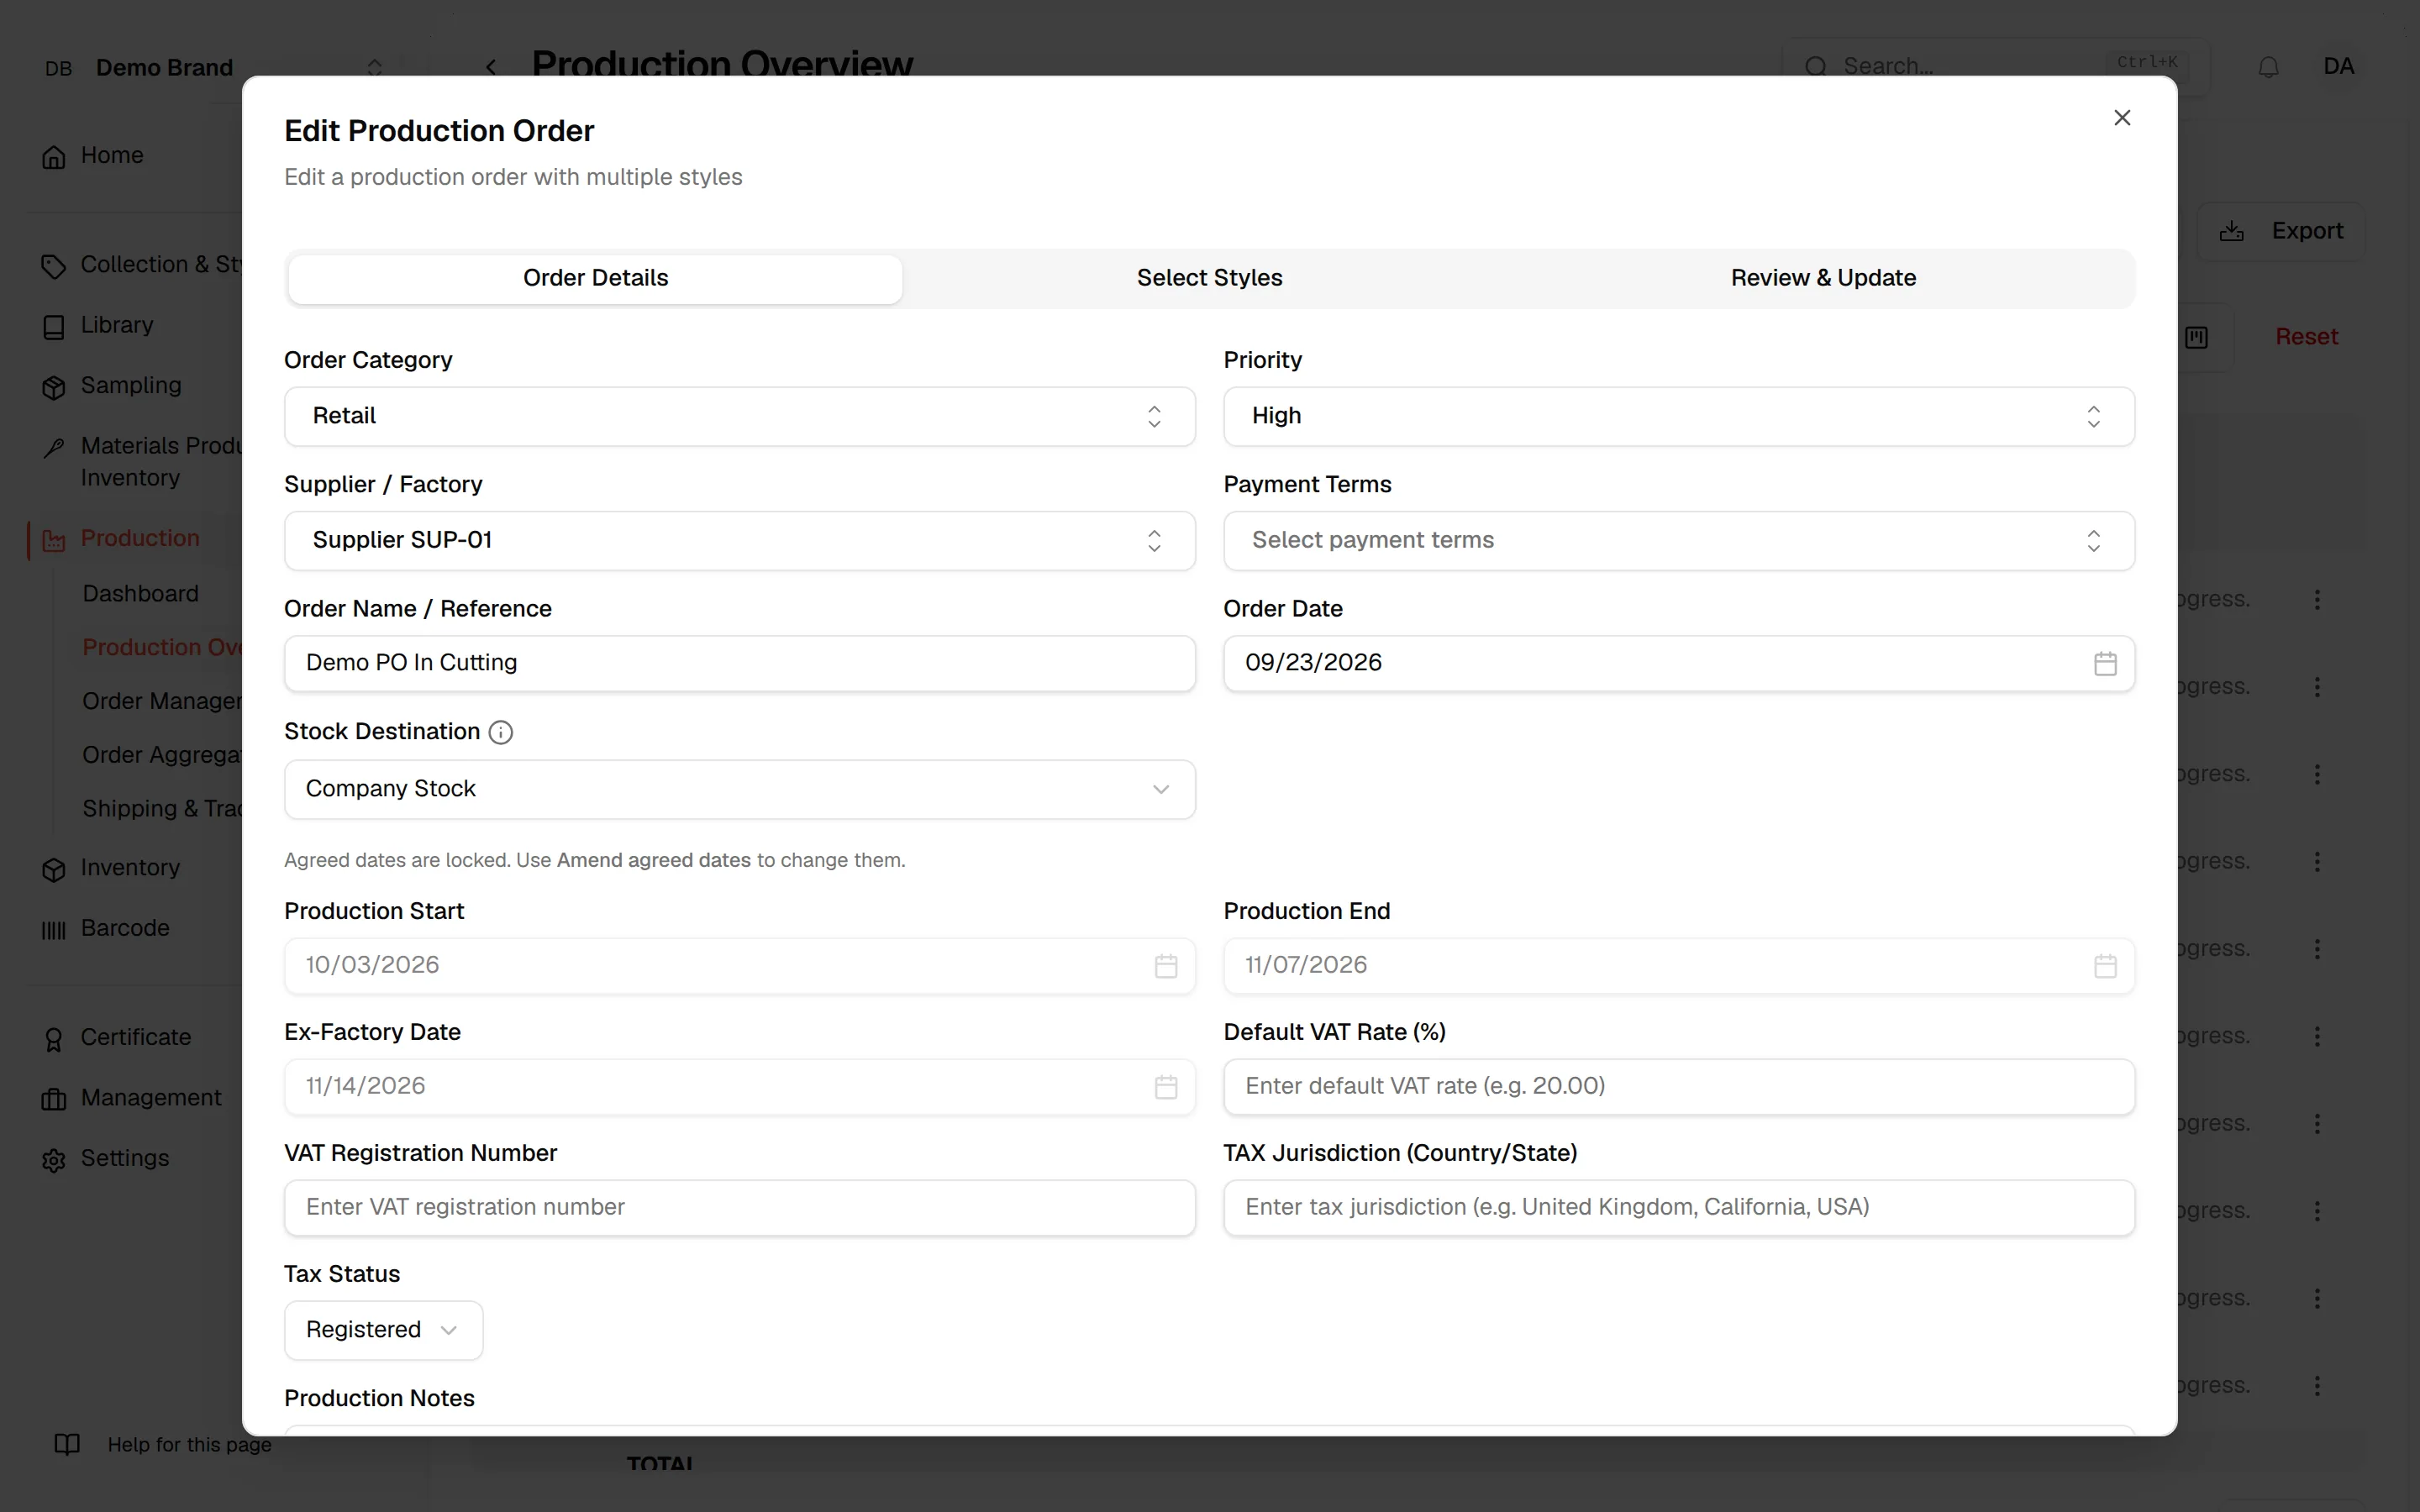
Task: Close the Edit Production Order dialog
Action: pyautogui.click(x=2122, y=118)
